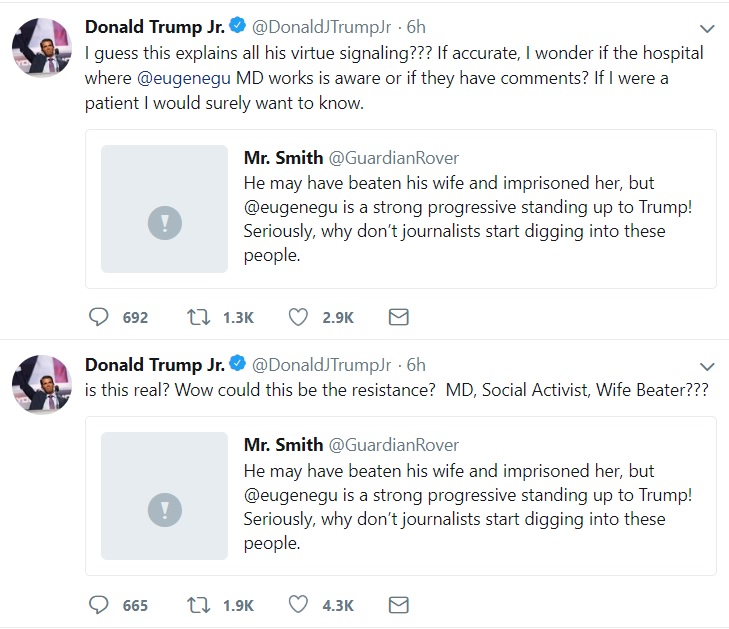
Task: Open the @DonaldJTrumpJr handle in first tweet
Action: [x=321, y=27]
